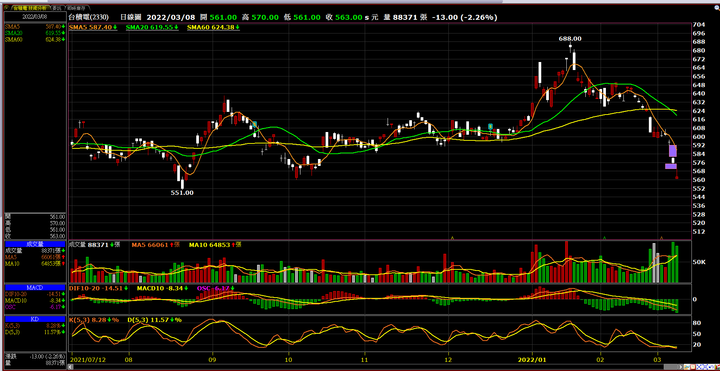Click the scroll-left arrow under the chart
The width and height of the screenshot is (720, 371).
(70, 367)
